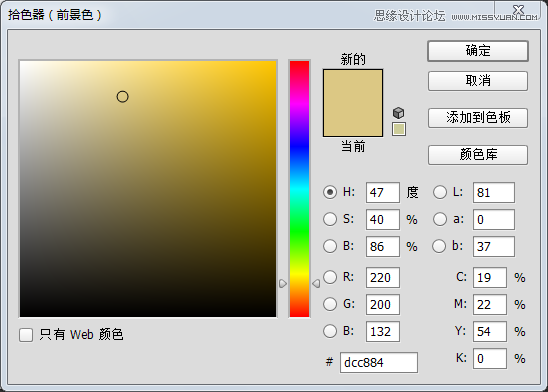Click the Lab b field showing 37
Image resolution: width=548 pixels, height=392 pixels.
pos(493,247)
